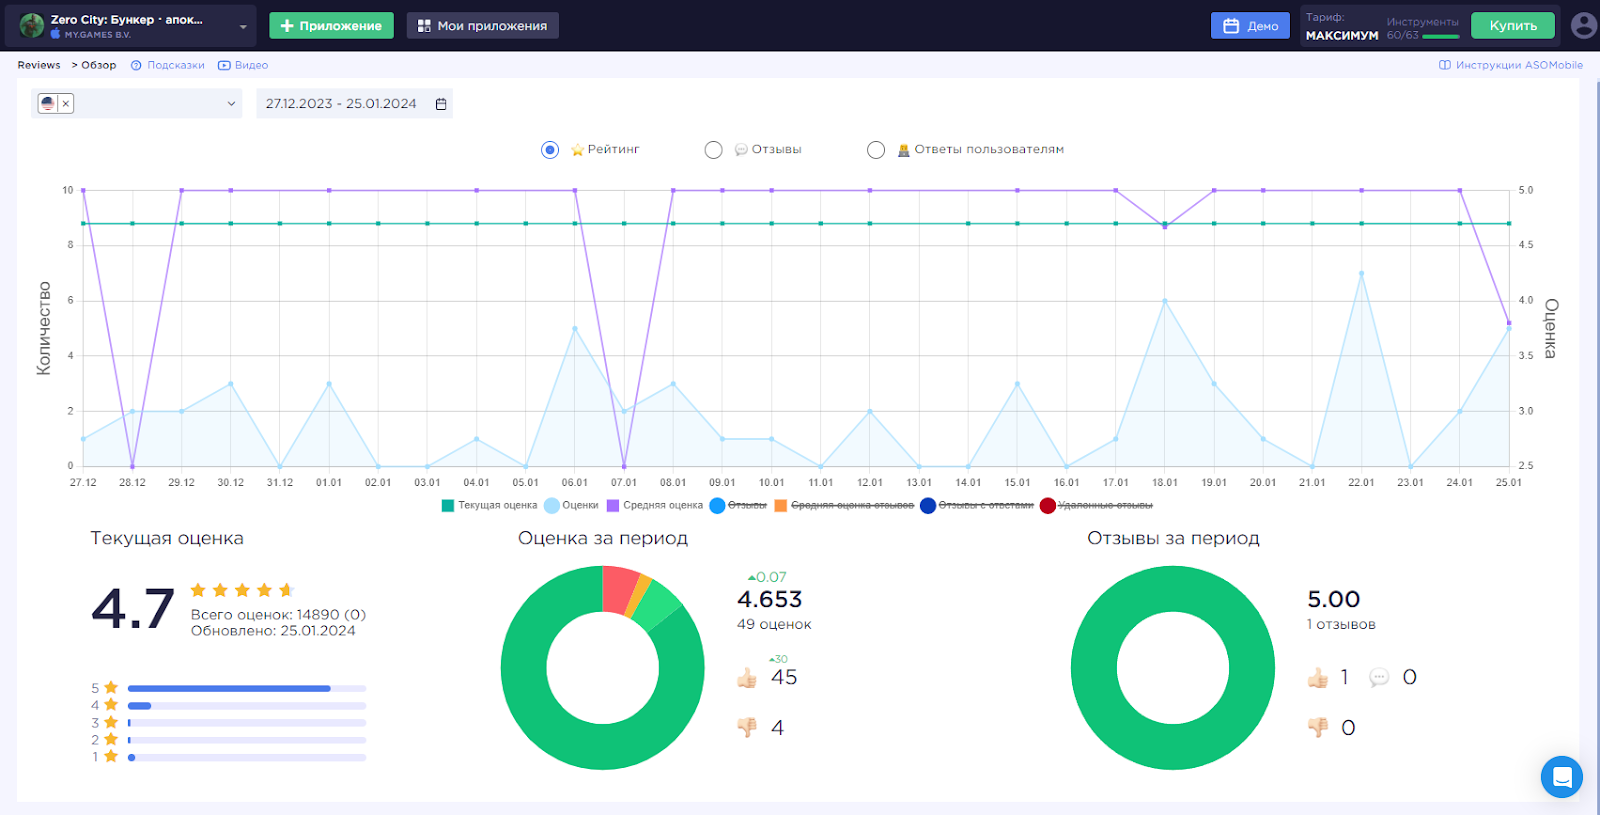Click the 18.01 rating data point
This screenshot has width=1600, height=815.
[1165, 227]
